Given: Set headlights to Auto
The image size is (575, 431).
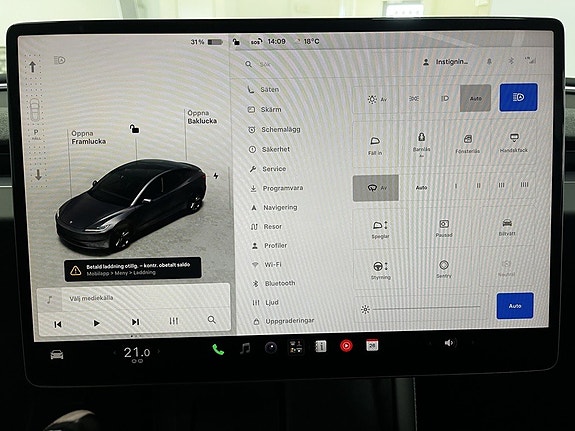Looking at the screenshot, I should coord(475,98).
